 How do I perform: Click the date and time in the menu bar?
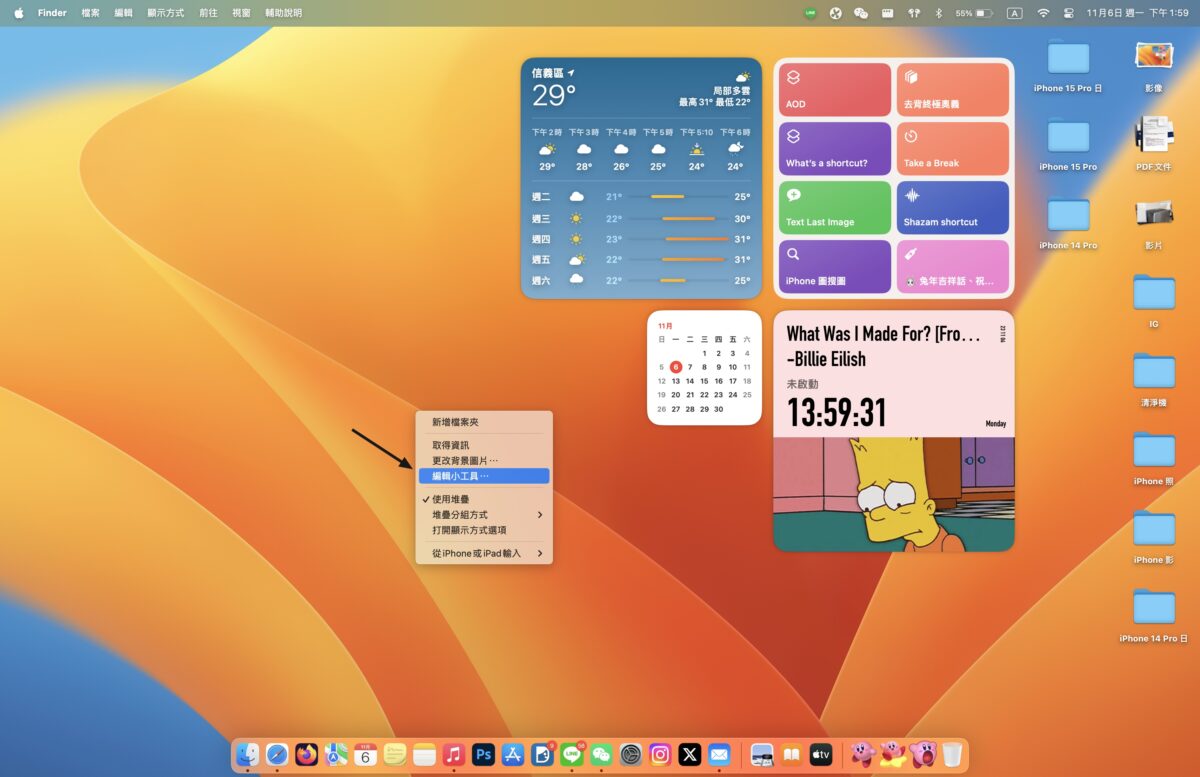(x=1137, y=13)
